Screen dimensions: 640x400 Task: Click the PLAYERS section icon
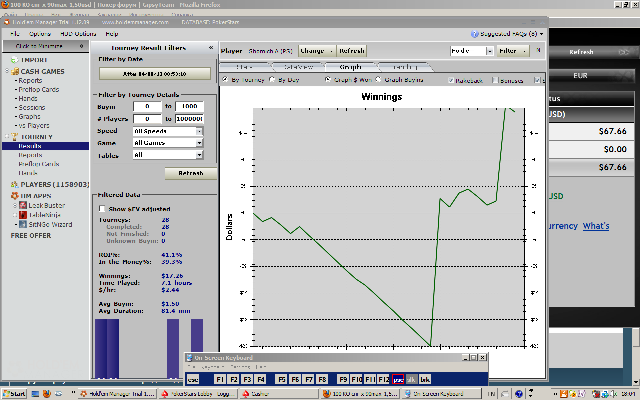[x=14, y=184]
